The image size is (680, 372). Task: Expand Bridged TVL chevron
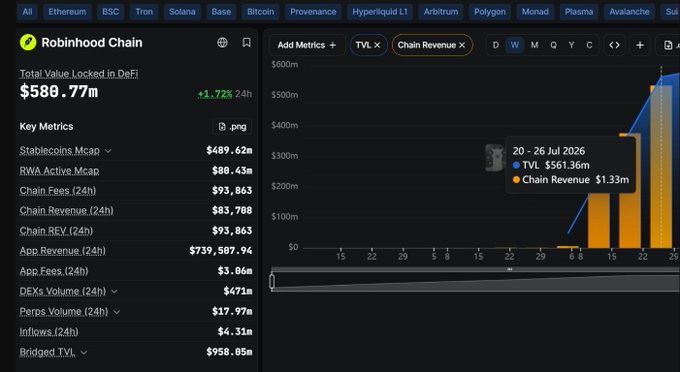click(x=84, y=352)
